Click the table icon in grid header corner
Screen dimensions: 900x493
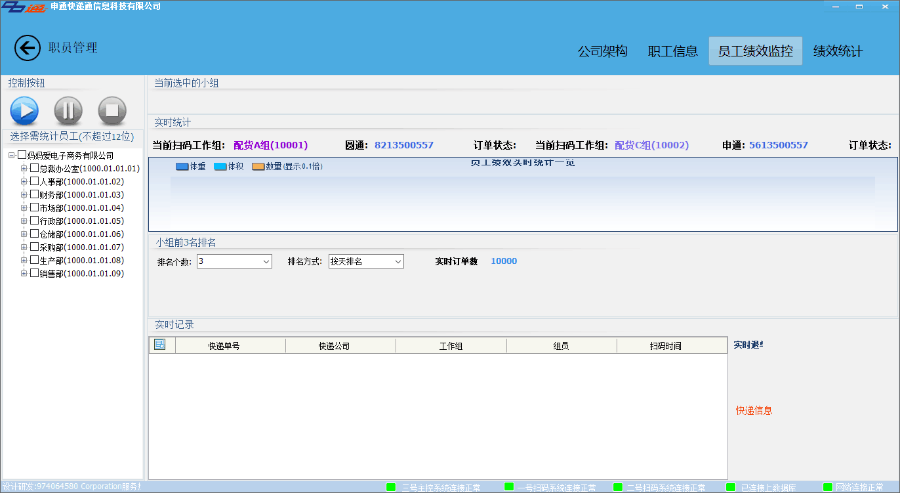pos(160,345)
